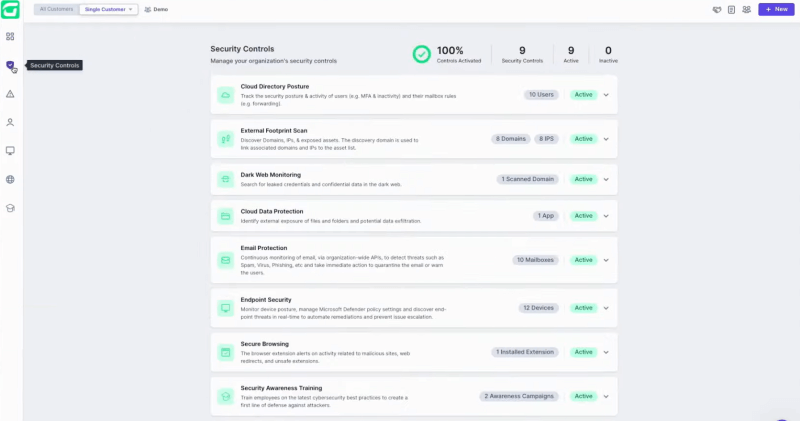Image resolution: width=800 pixels, height=421 pixels.
Task: Click the Security Awareness Training icon
Action: (x=226, y=397)
